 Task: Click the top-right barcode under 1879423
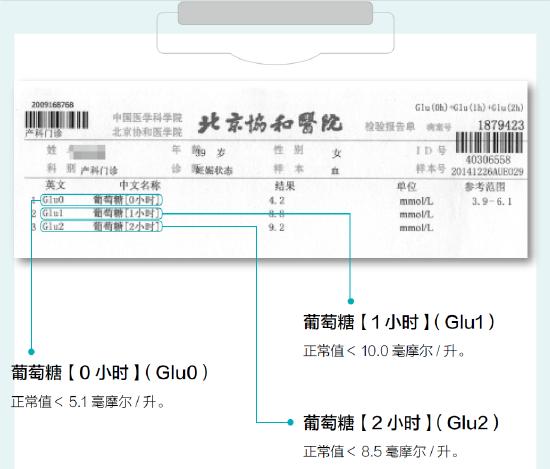click(x=489, y=142)
